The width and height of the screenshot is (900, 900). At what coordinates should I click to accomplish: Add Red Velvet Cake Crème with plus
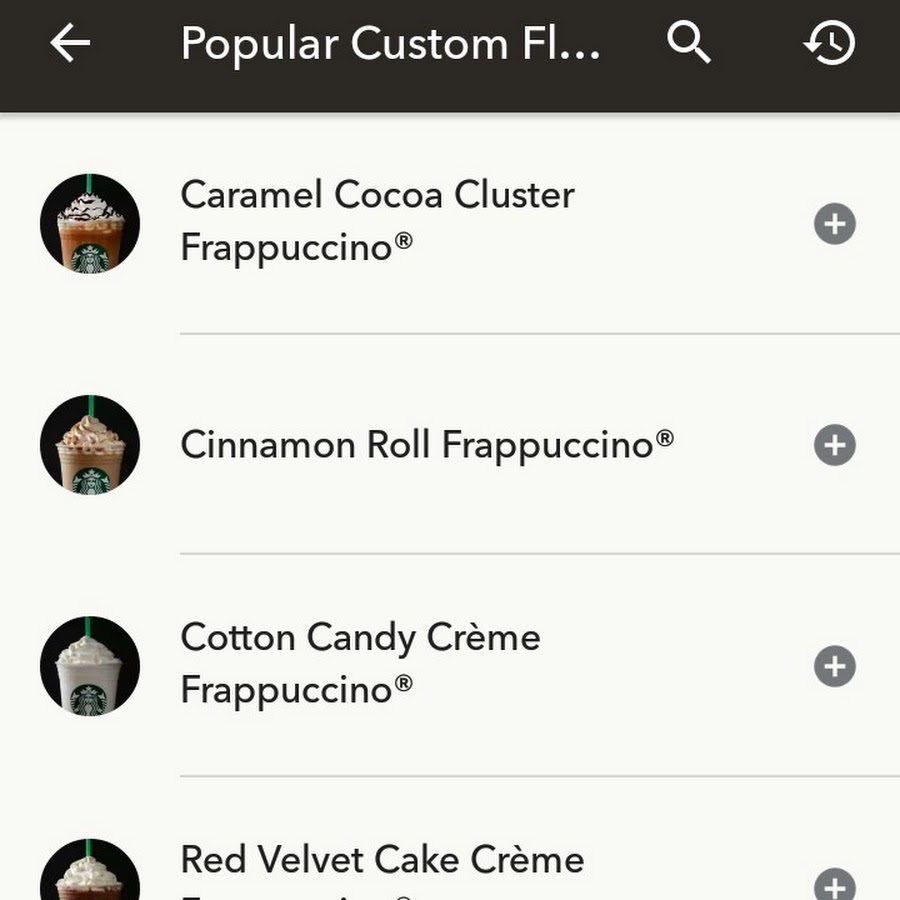835,887
